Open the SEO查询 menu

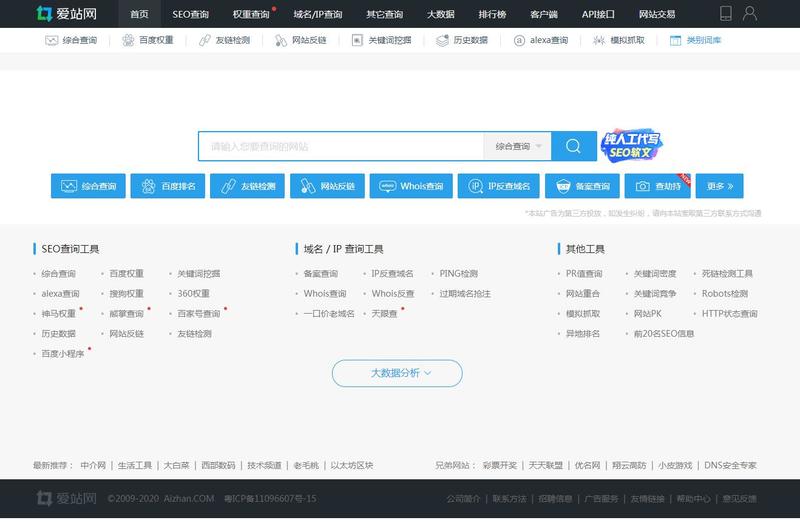point(190,14)
